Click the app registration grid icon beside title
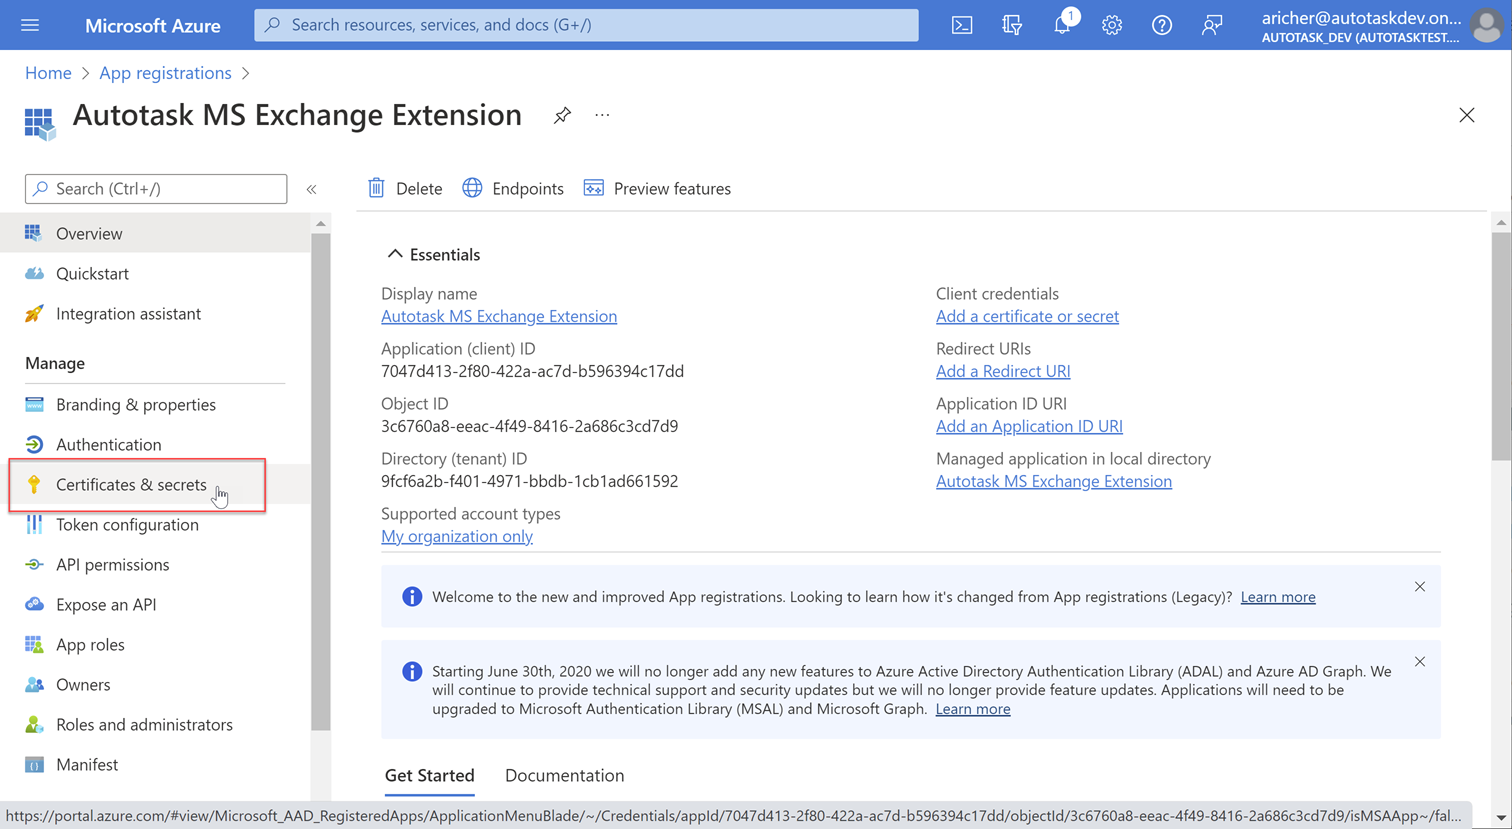The height and width of the screenshot is (829, 1512). tap(40, 124)
